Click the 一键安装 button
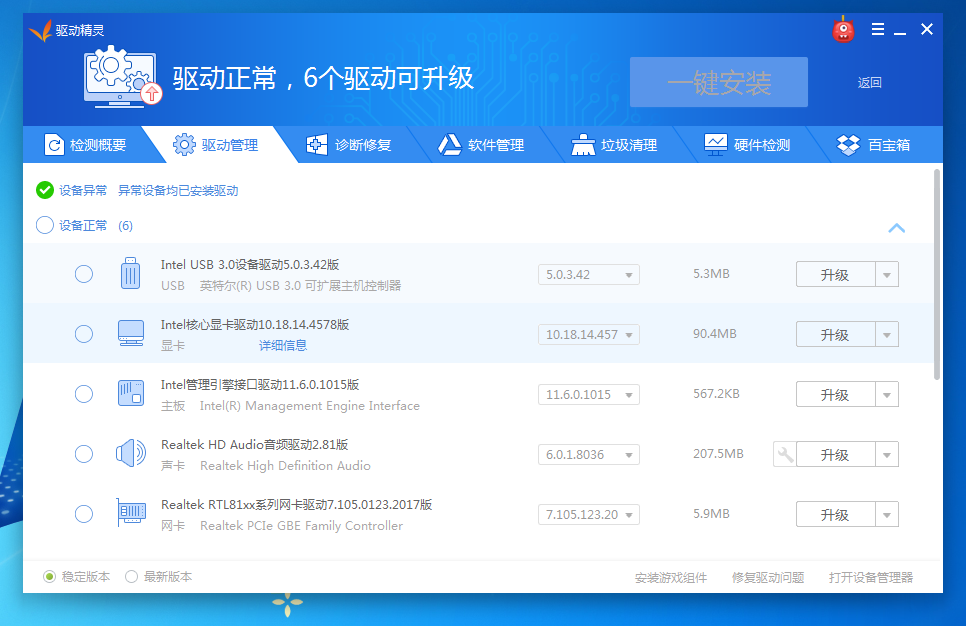The image size is (966, 626). pos(718,83)
